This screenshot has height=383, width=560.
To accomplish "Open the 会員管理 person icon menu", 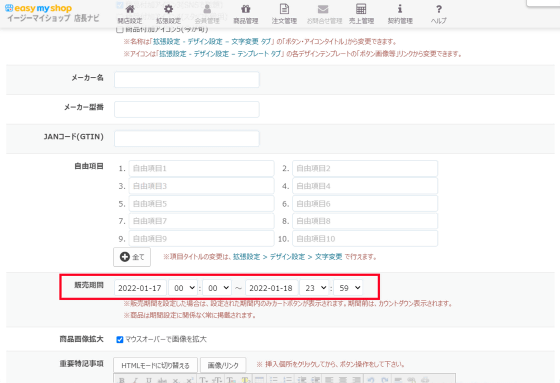I will [x=207, y=14].
